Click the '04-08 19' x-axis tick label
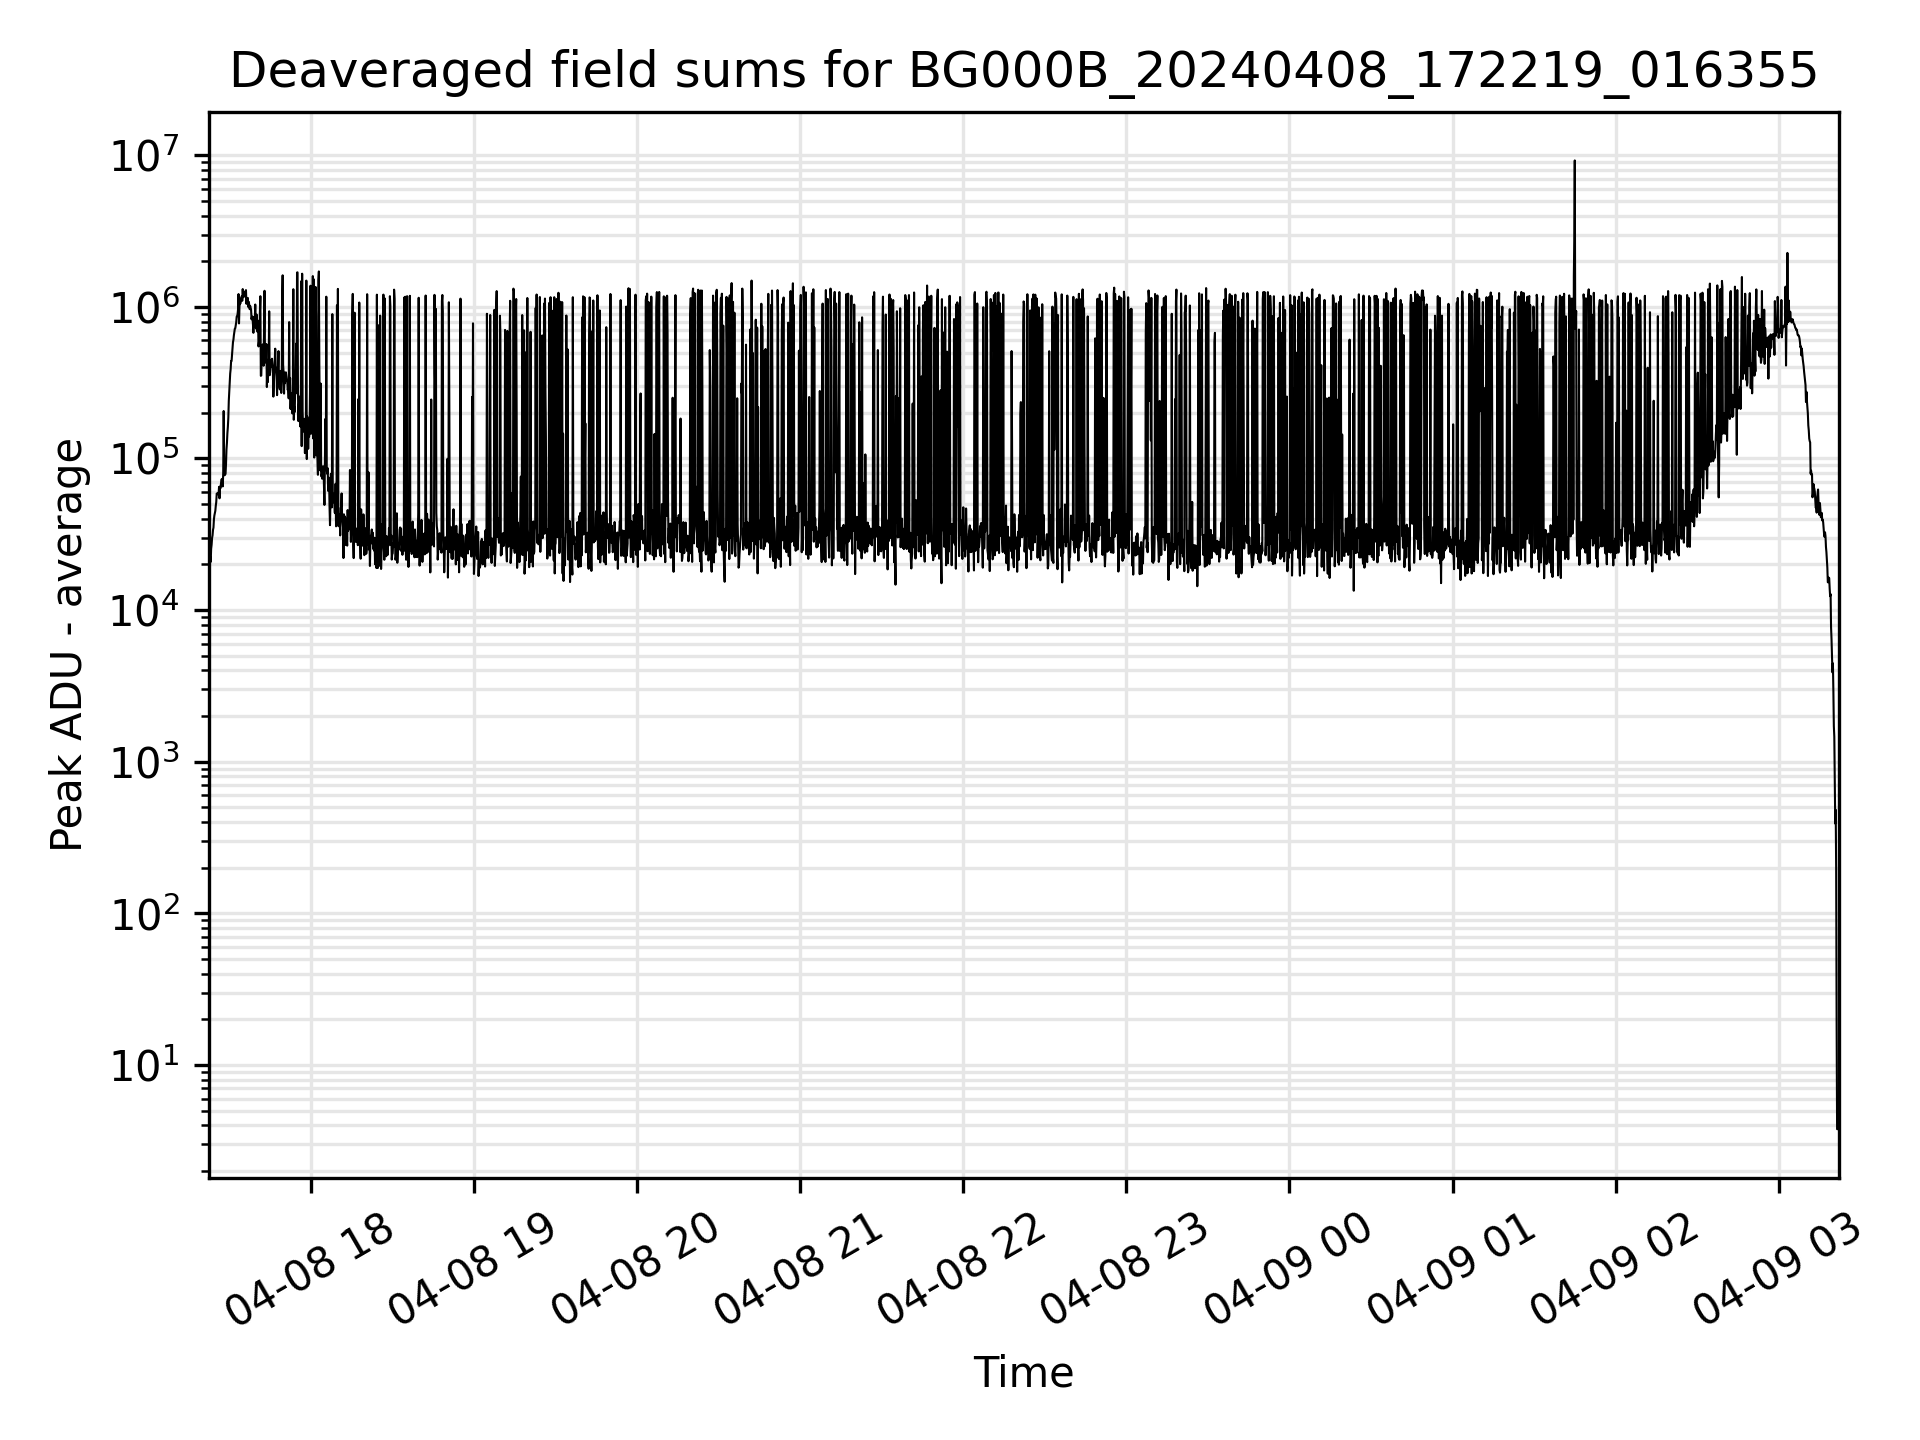 [x=473, y=1270]
